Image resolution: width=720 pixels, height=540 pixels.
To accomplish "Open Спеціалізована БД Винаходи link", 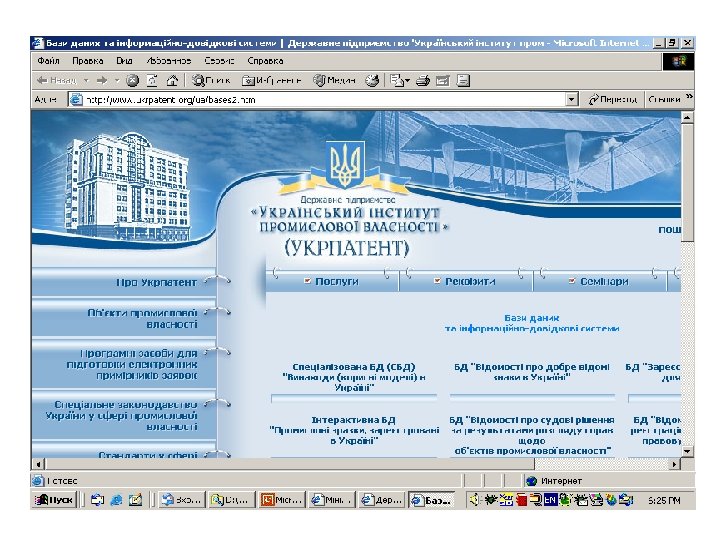I will pyautogui.click(x=354, y=377).
